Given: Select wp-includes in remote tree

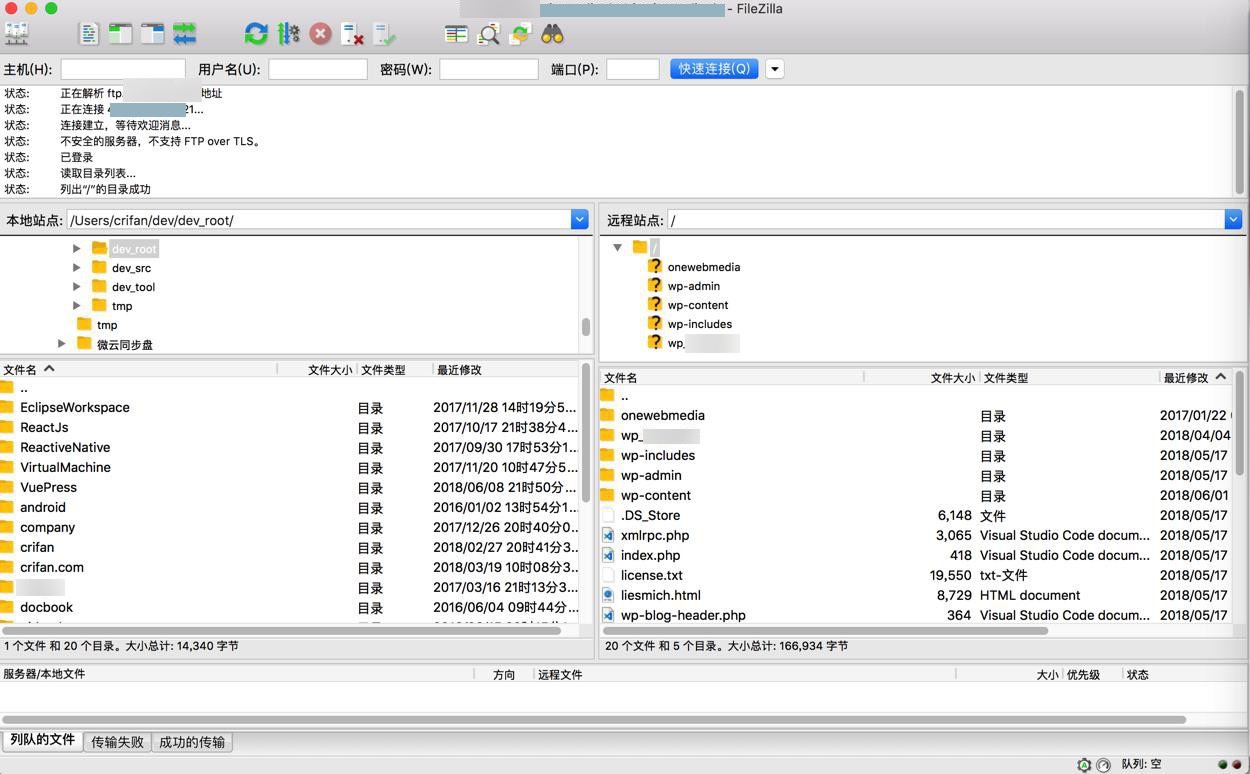Looking at the screenshot, I should [700, 324].
